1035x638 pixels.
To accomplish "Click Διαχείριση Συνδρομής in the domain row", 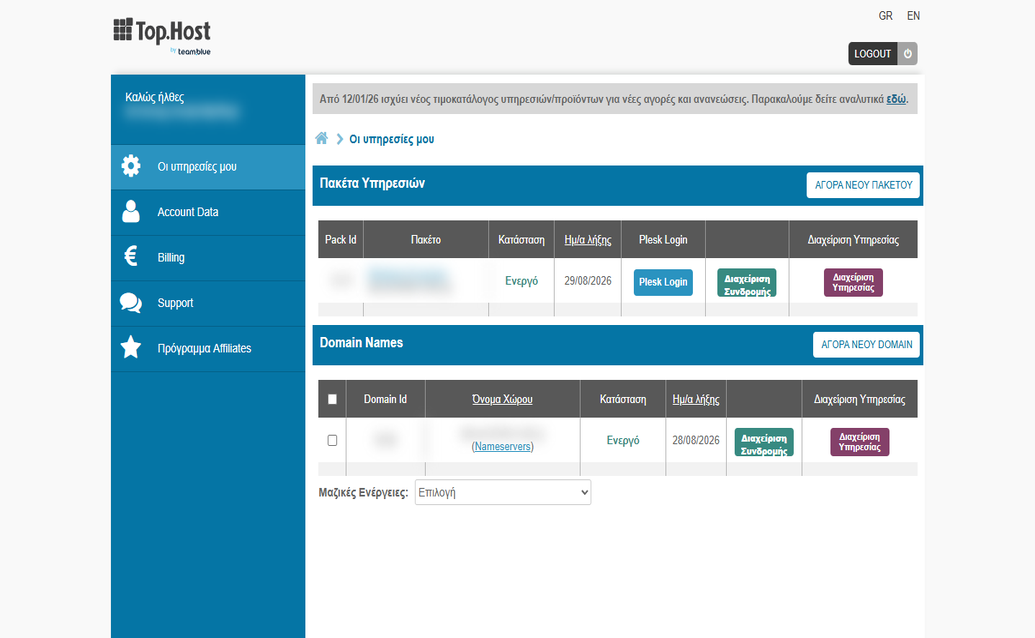I will coord(764,442).
